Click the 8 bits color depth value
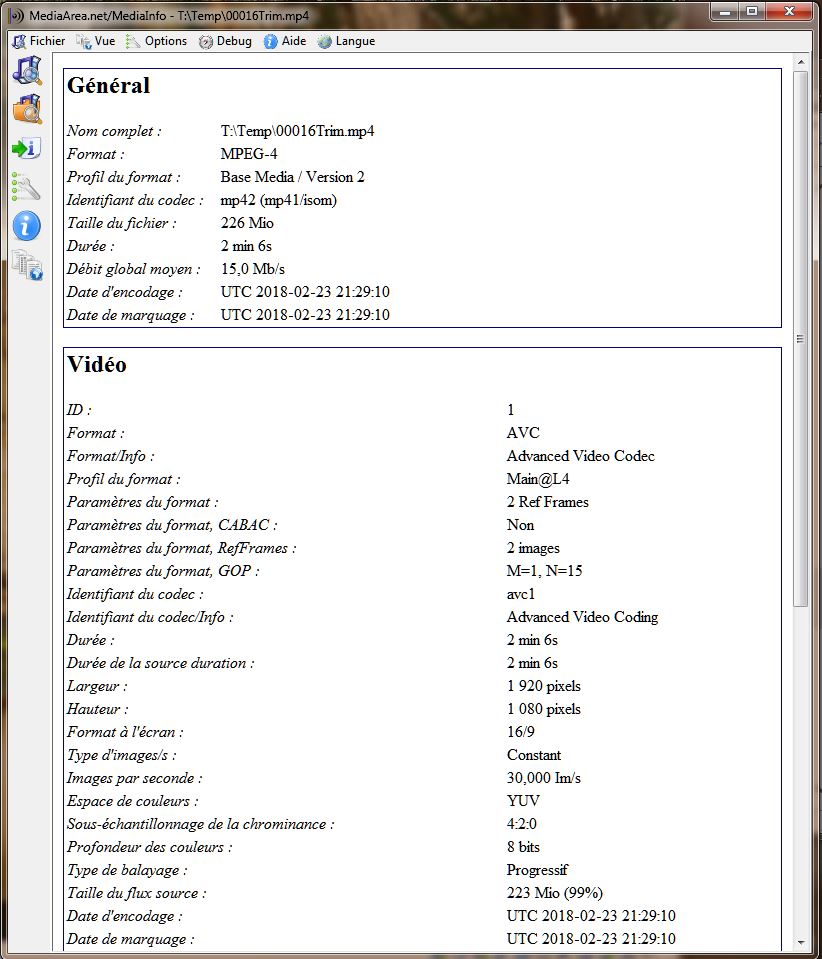 523,847
